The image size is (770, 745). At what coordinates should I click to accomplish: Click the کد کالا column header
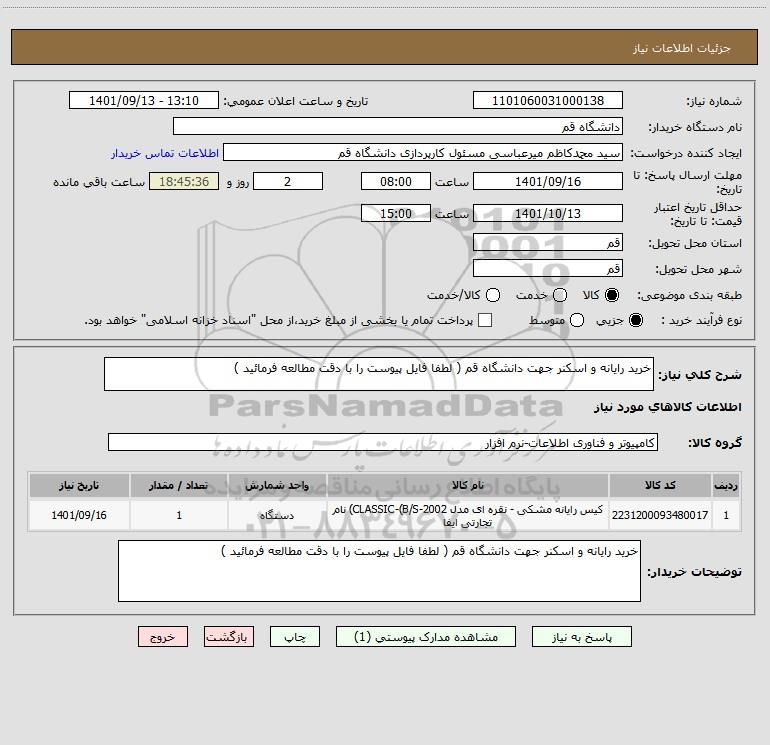coord(660,485)
